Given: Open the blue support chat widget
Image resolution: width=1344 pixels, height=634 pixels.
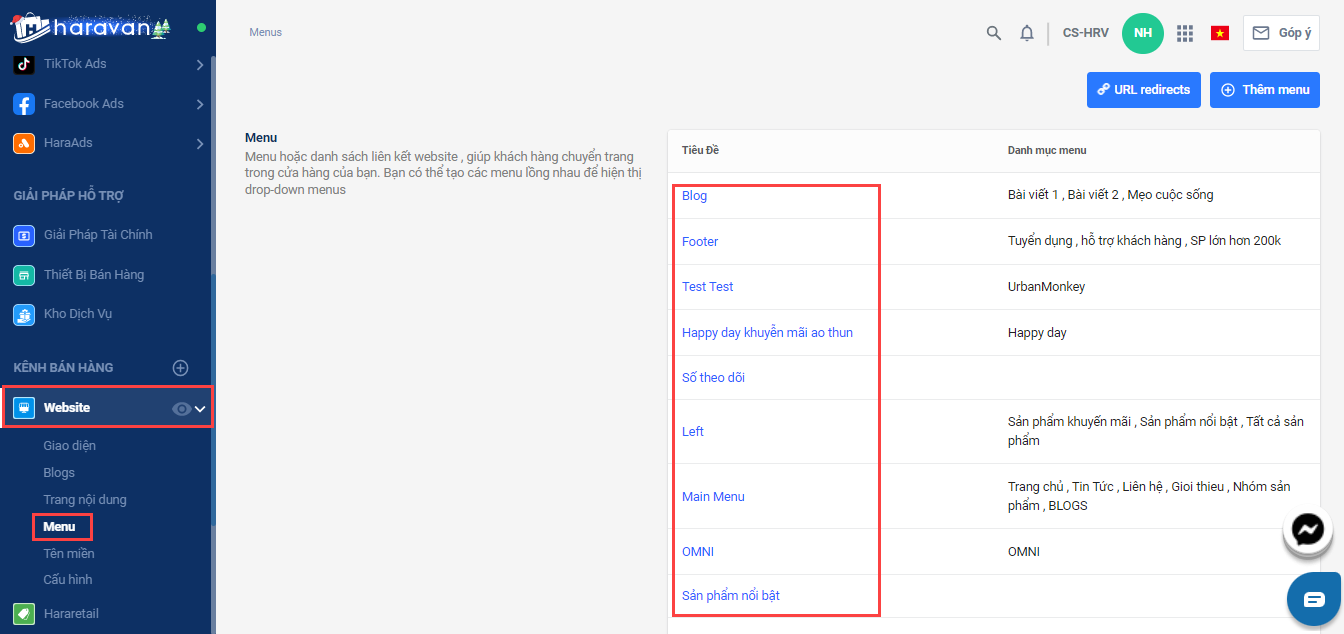Looking at the screenshot, I should [x=1313, y=599].
